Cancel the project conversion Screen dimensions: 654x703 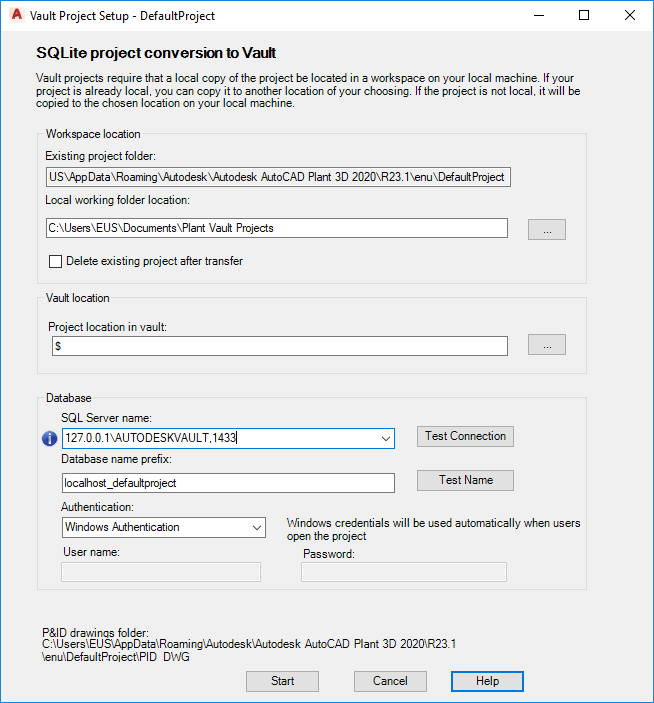390,681
